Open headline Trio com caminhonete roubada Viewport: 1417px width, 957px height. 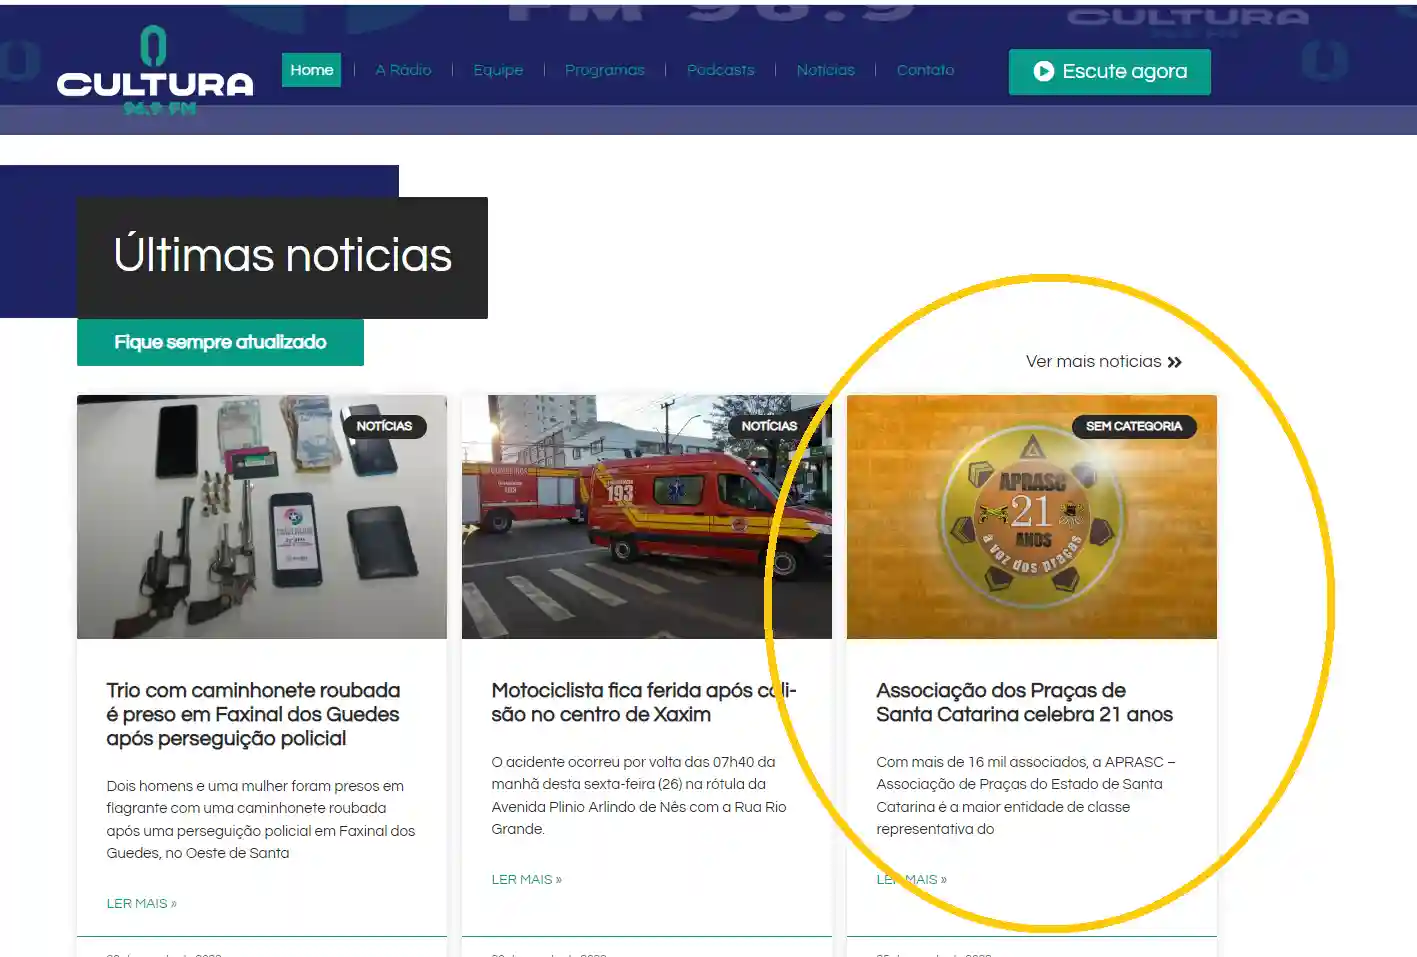[x=254, y=714]
